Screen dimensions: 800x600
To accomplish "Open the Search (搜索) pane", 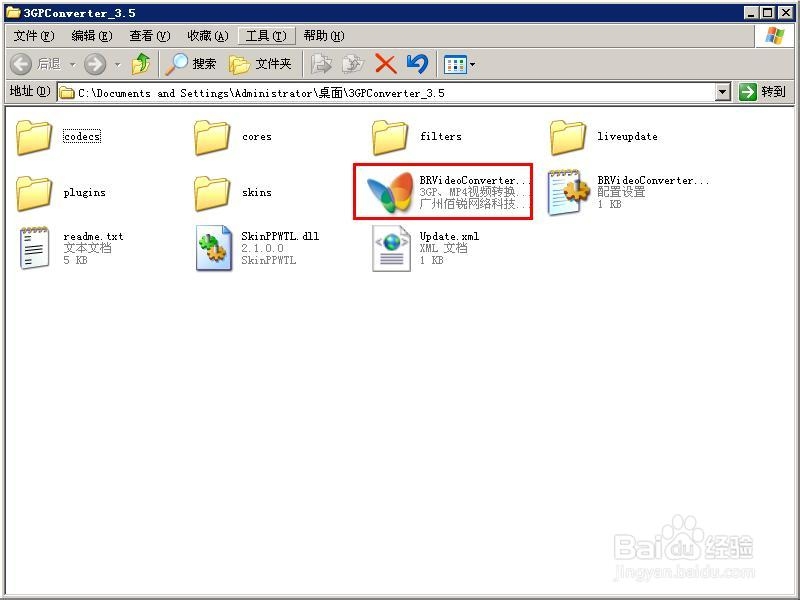I will click(x=190, y=64).
